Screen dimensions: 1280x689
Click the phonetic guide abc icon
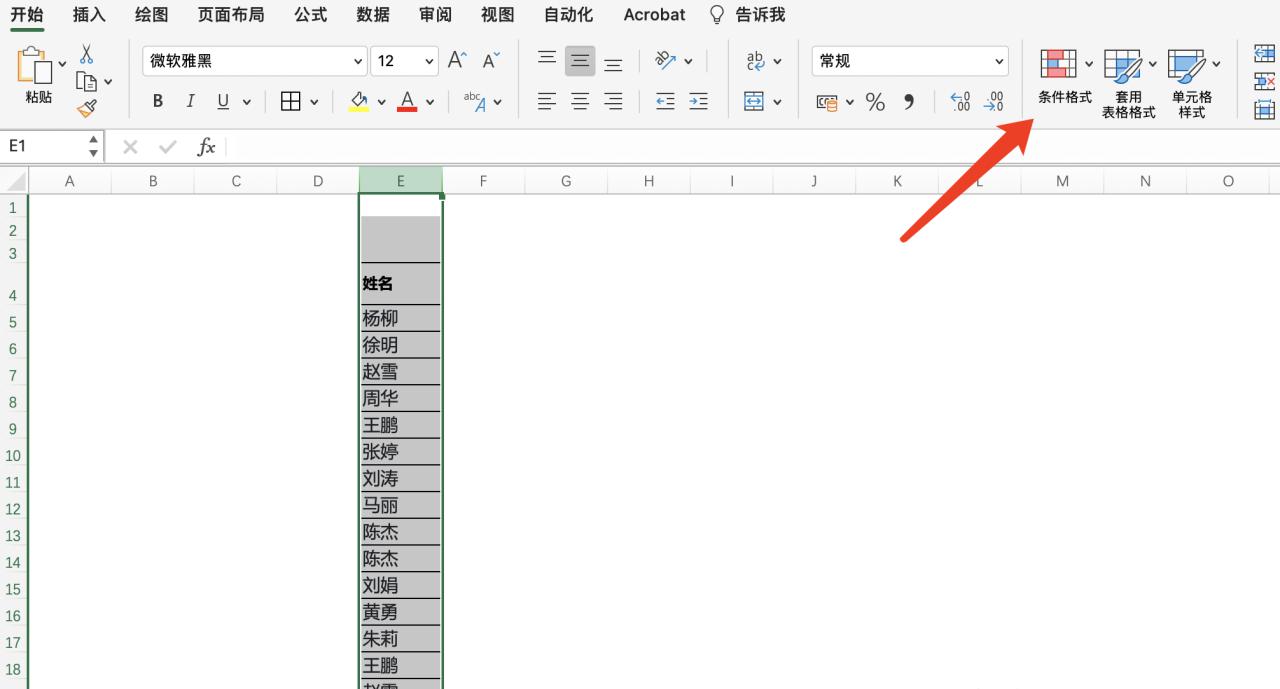475,101
